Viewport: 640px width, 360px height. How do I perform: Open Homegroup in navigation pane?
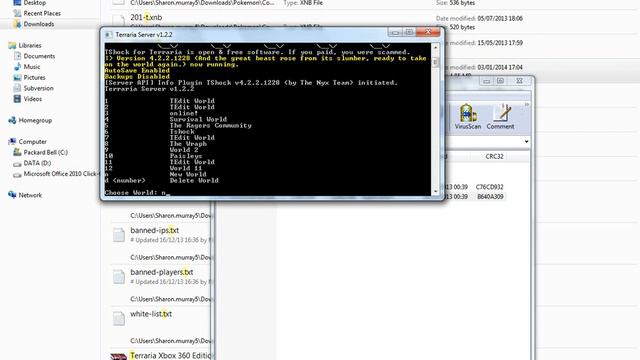pyautogui.click(x=35, y=120)
